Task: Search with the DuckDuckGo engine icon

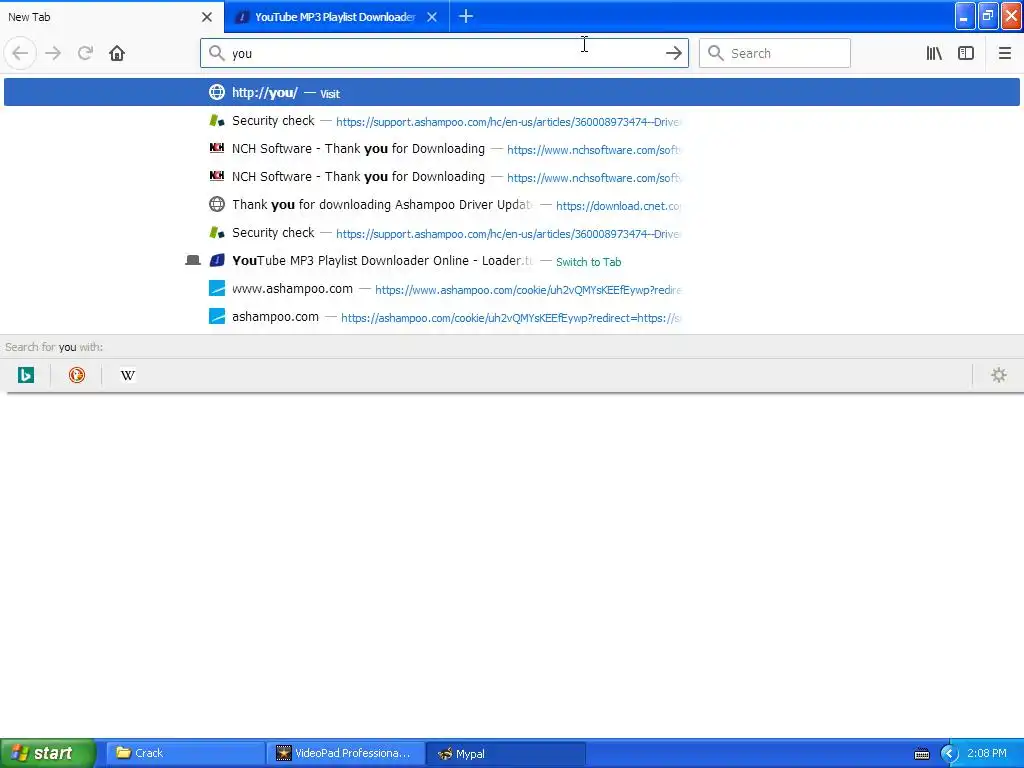Action: [x=76, y=375]
